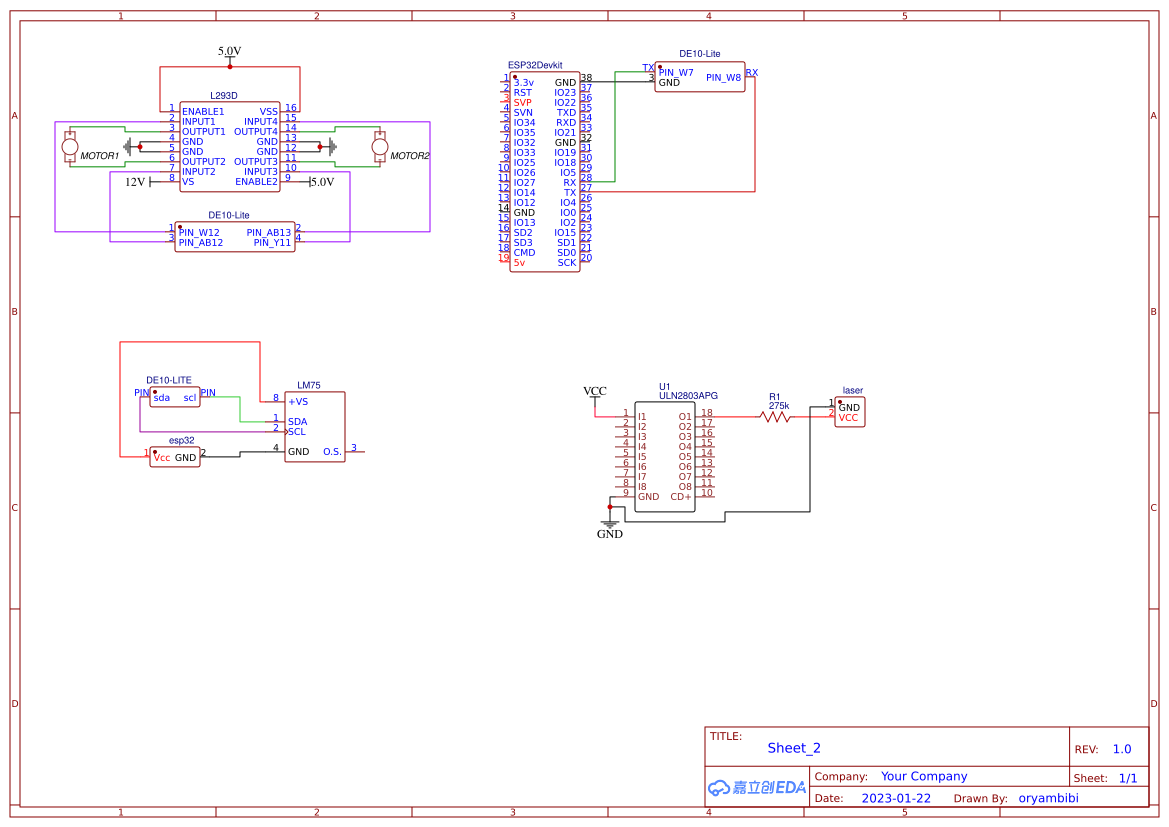Click the VCC symbol left of U1
The image size is (1169, 827).
[x=597, y=391]
